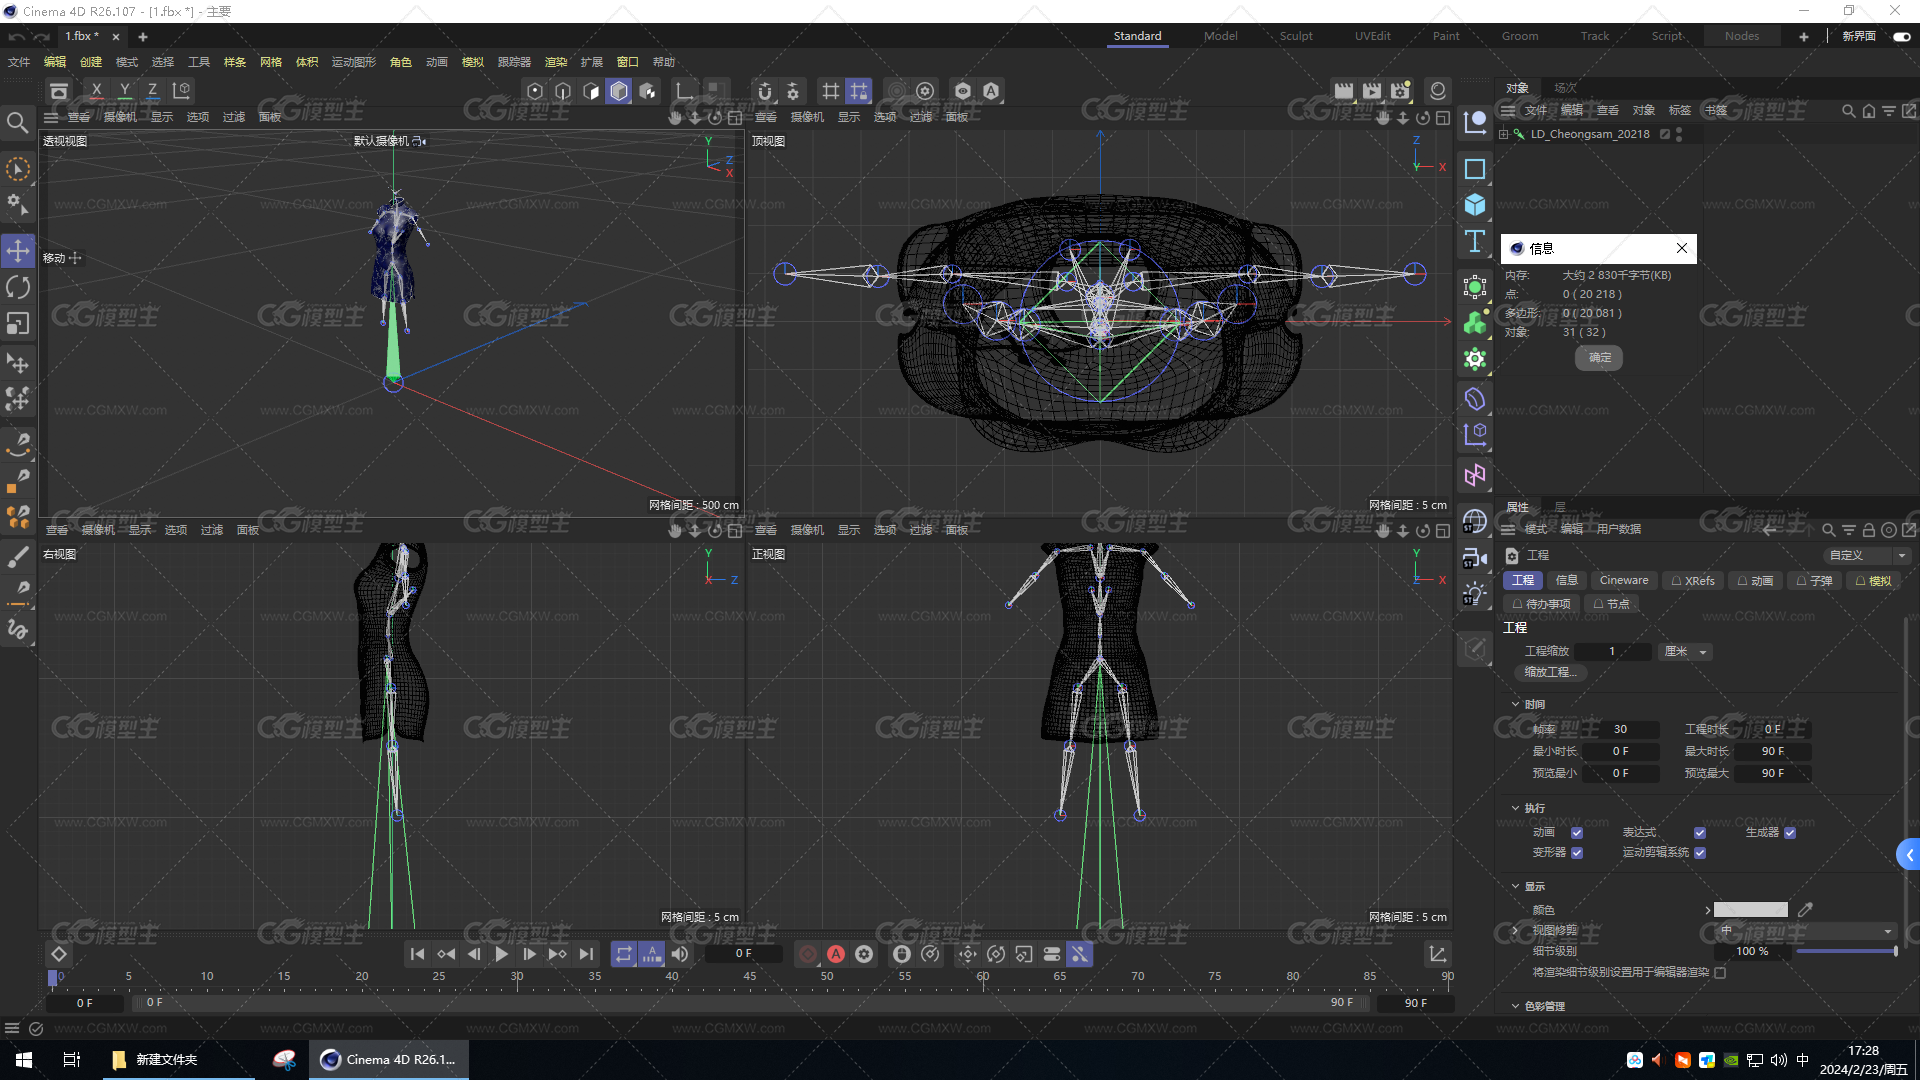Open the Render Settings clapperboard gear icon
The height and width of the screenshot is (1080, 1920).
click(1400, 91)
